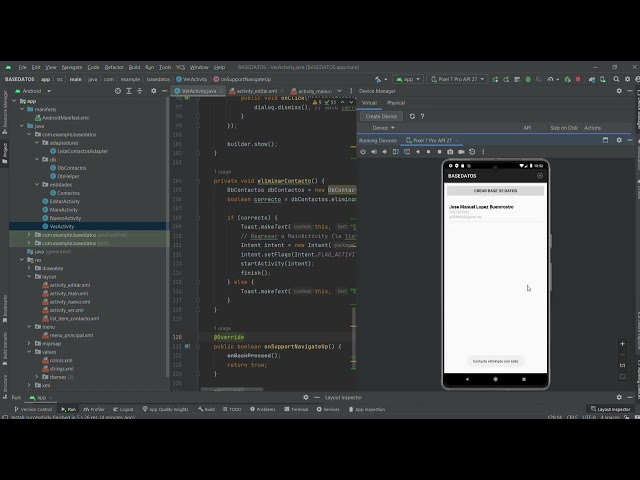This screenshot has width=640, height=480.
Task: Click CREAR BASE DE DATOS button in emulator
Action: pos(495,191)
